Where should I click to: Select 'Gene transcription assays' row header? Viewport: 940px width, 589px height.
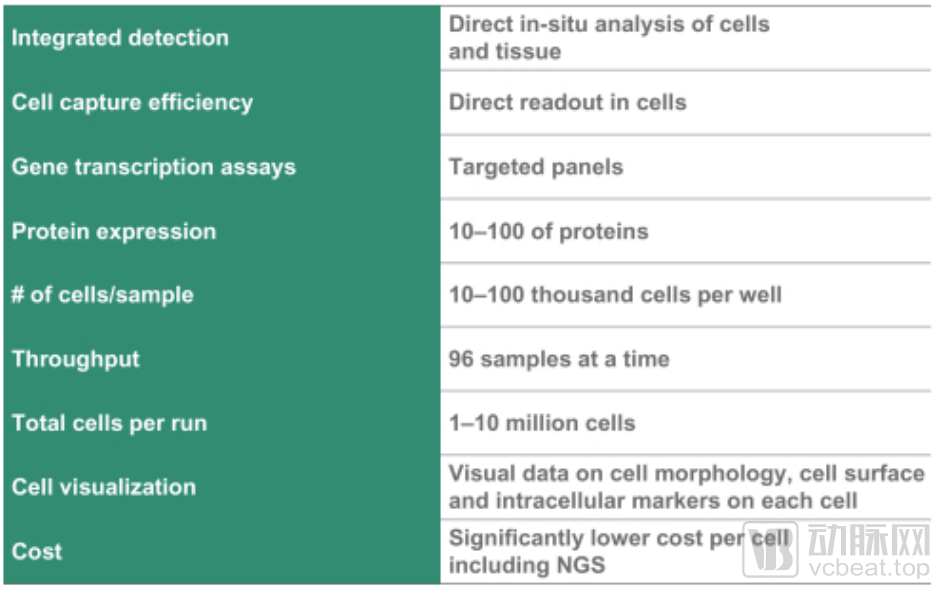pos(154,166)
